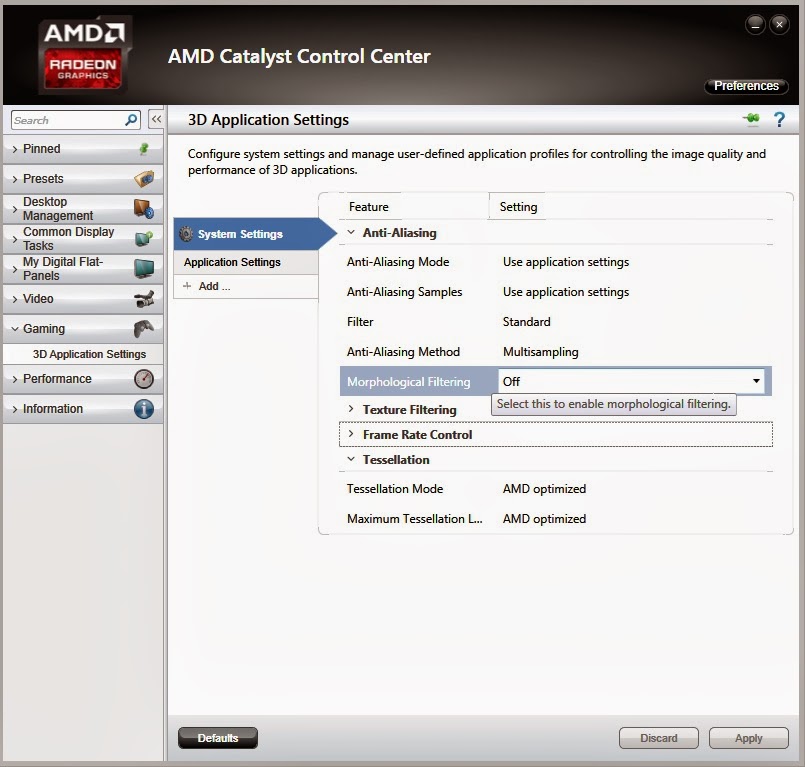The image size is (805, 767).
Task: Collapse the sidebar with double-arrow button
Action: [156, 120]
